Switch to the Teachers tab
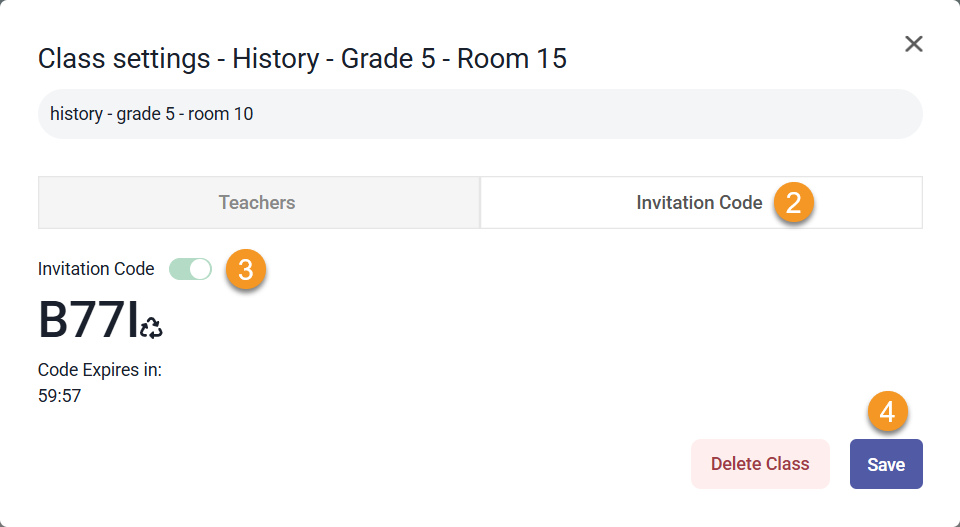 (258, 203)
